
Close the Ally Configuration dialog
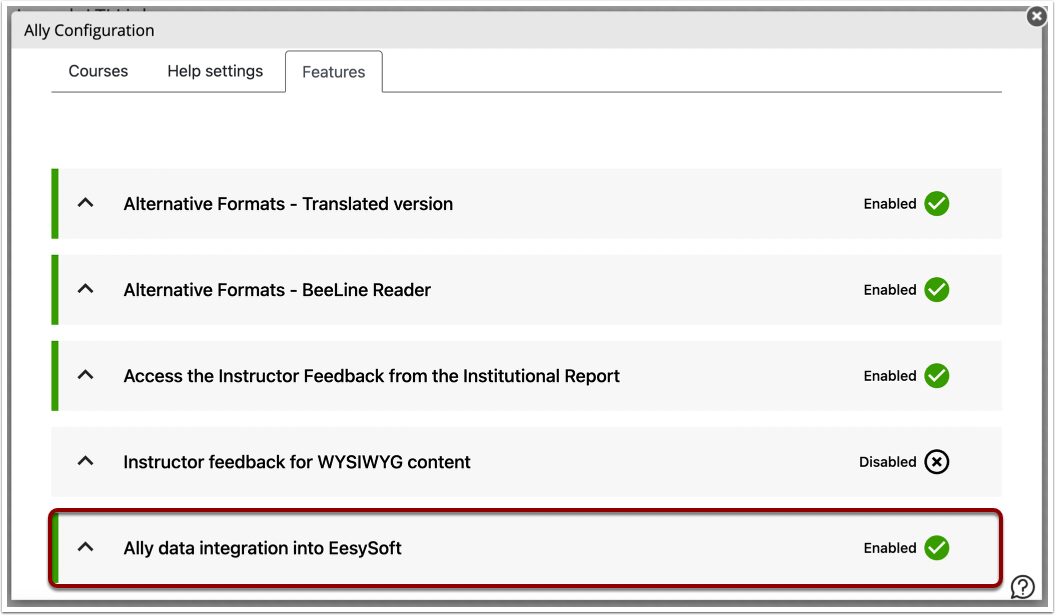1035,16
